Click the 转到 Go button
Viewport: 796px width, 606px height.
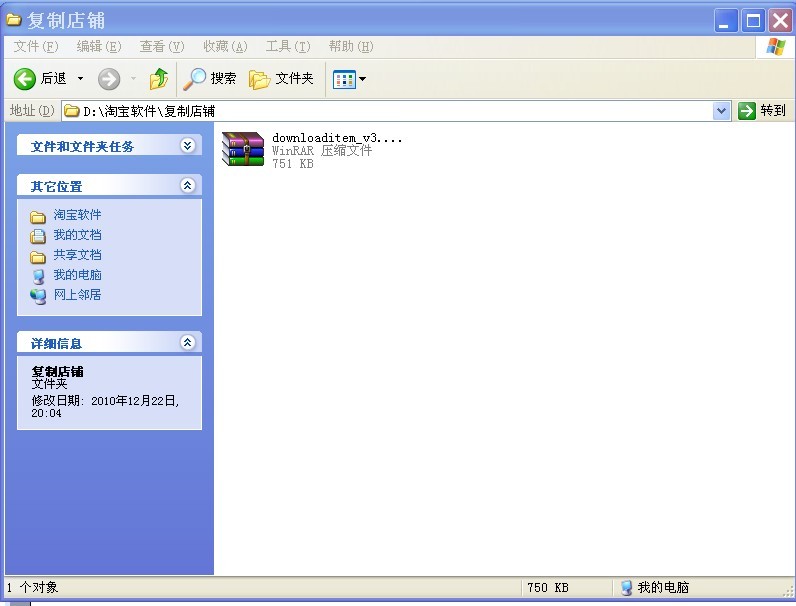tap(762, 111)
